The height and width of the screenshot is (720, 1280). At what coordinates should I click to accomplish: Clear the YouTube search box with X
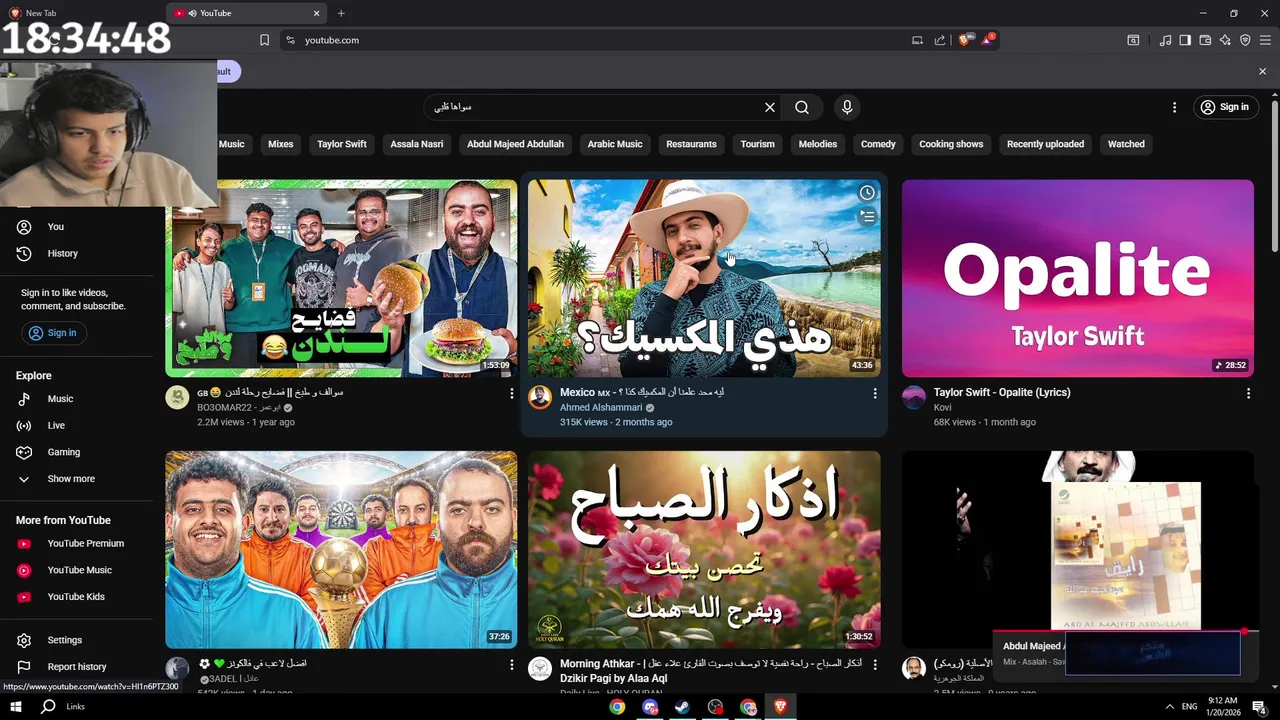pos(770,107)
